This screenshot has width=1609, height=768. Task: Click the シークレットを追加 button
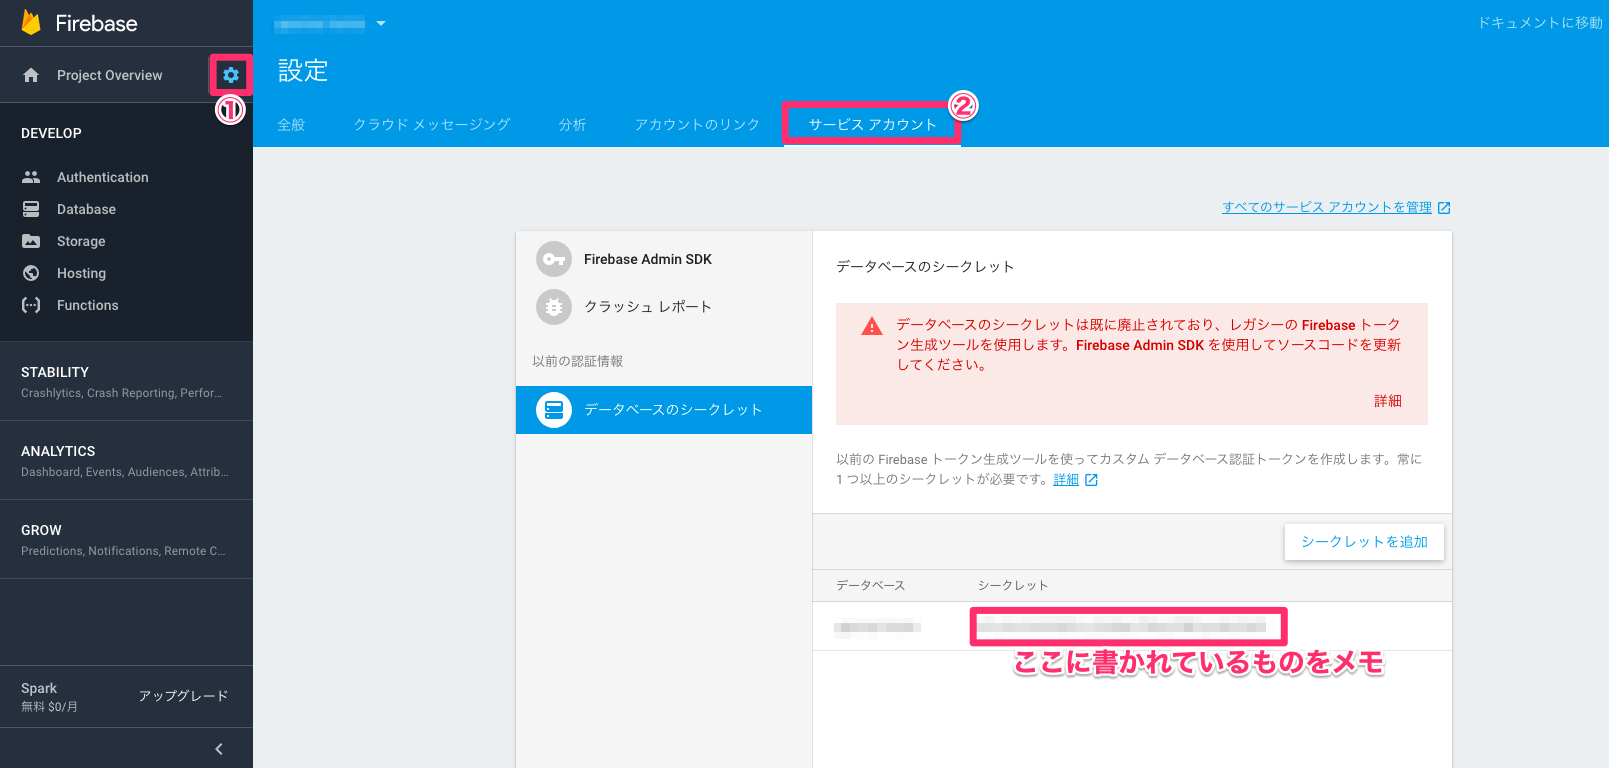pos(1364,542)
